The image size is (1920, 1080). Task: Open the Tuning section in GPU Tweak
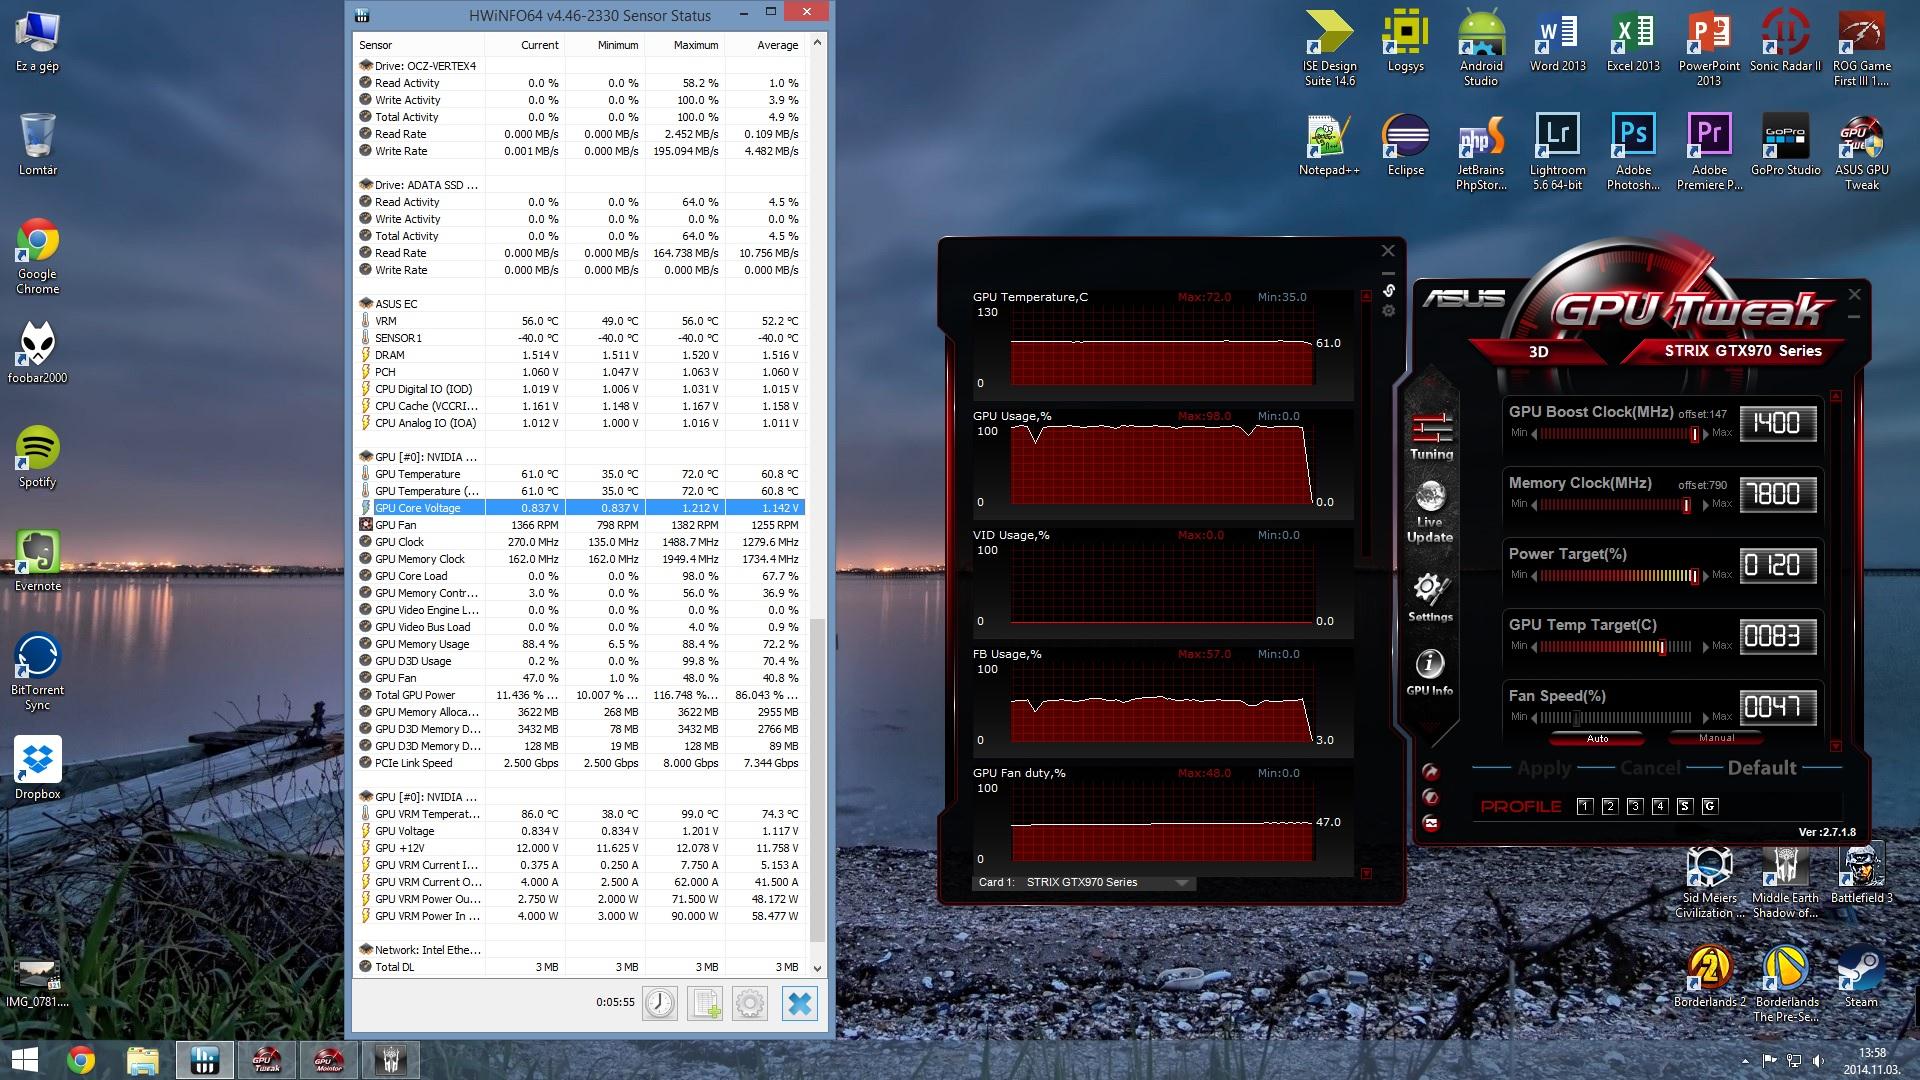[1431, 436]
